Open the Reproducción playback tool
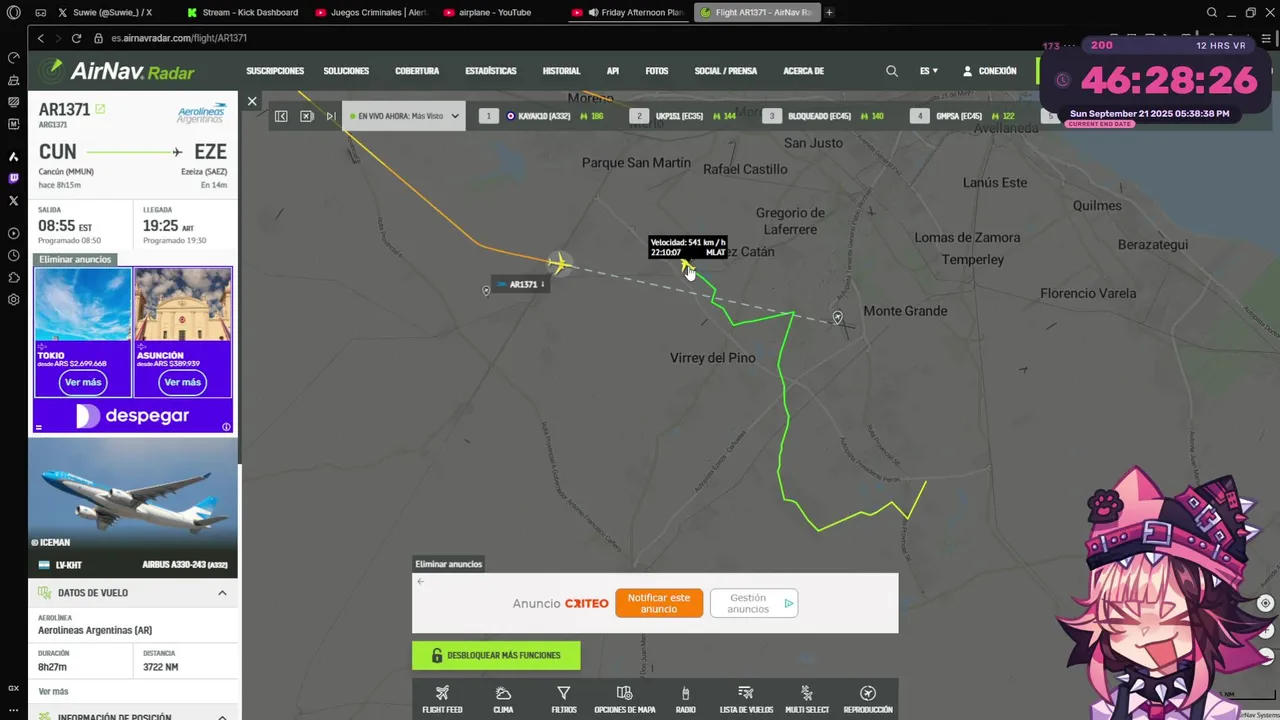Screen dimensions: 1280x720 tap(868, 699)
